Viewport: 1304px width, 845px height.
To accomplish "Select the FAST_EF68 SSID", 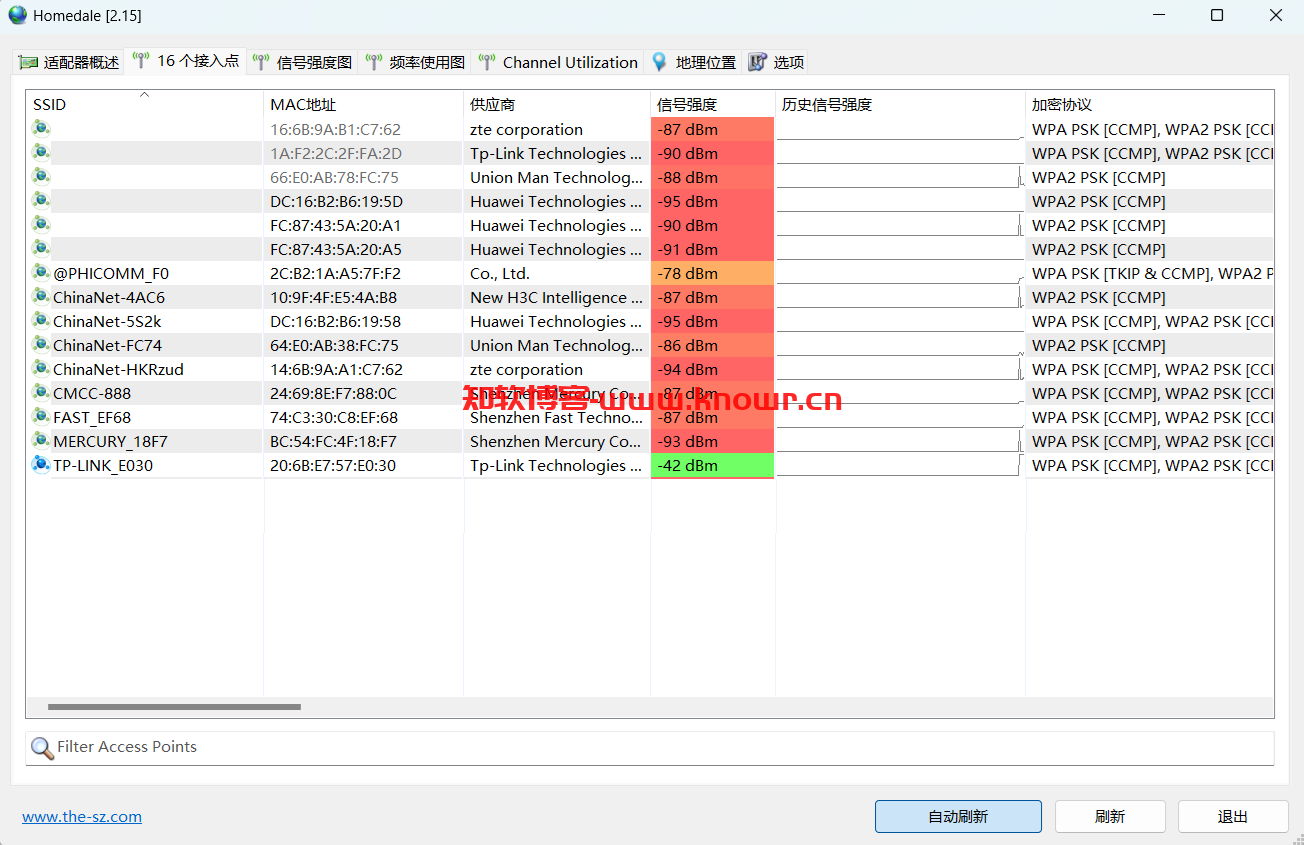I will [92, 417].
